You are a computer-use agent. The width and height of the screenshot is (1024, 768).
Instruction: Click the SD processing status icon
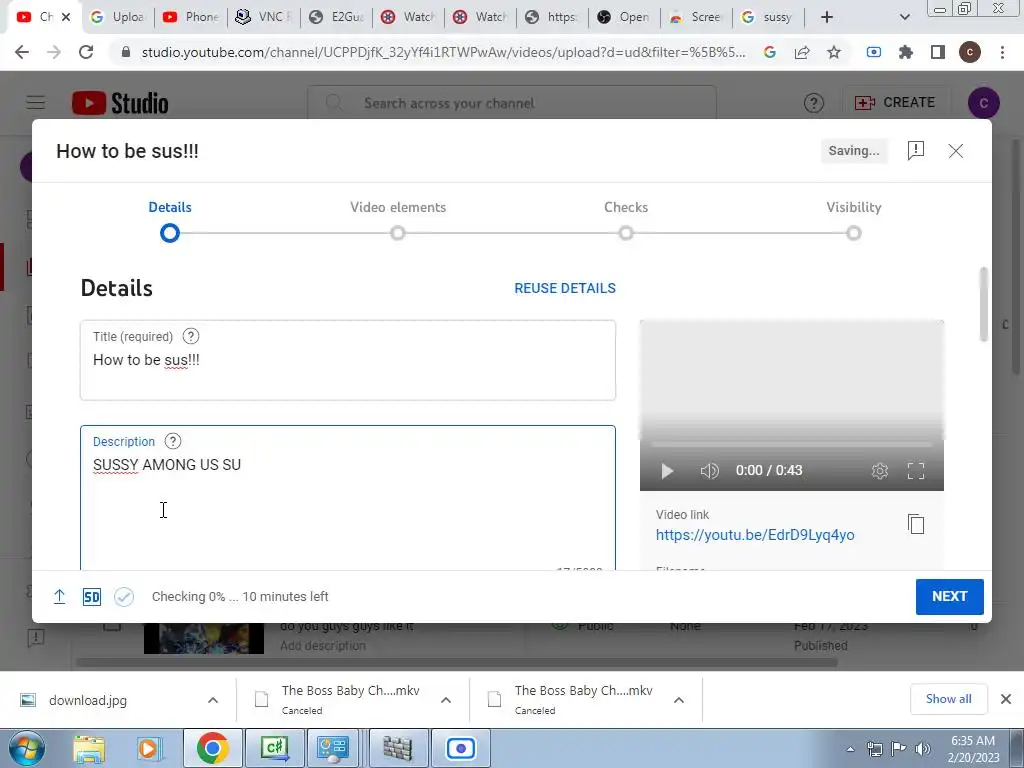[91, 597]
